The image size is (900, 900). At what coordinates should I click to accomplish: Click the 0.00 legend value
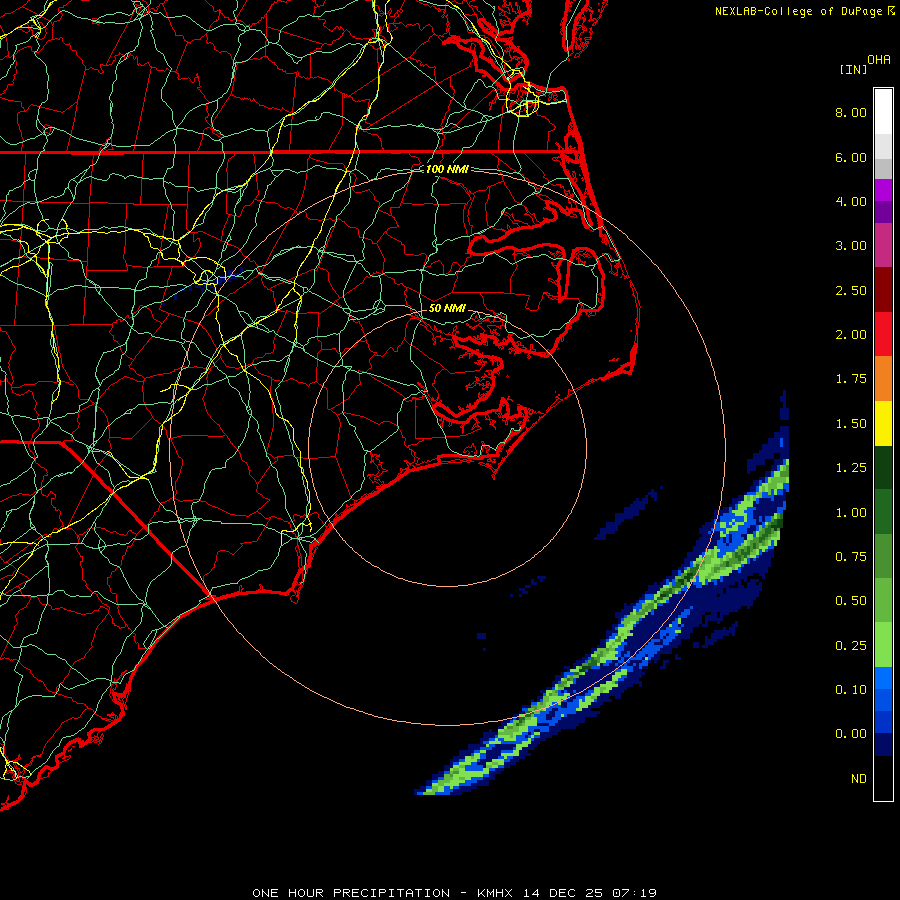[851, 734]
